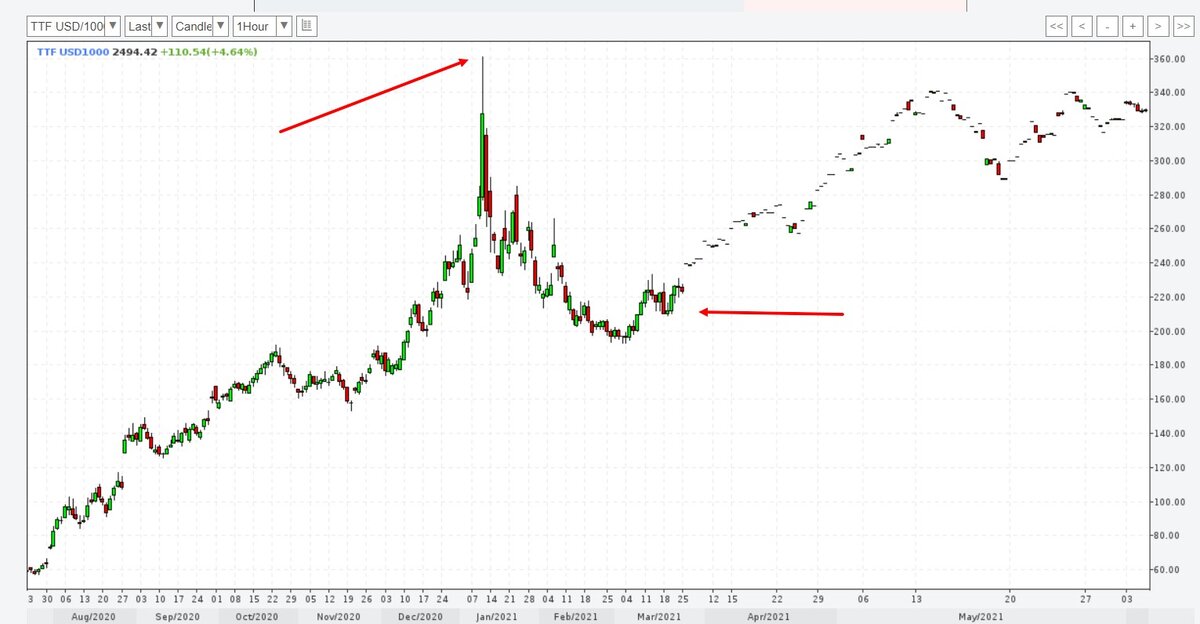The image size is (1200, 624).
Task: Click the 160.00 price axis label
Action: pyautogui.click(x=1169, y=400)
